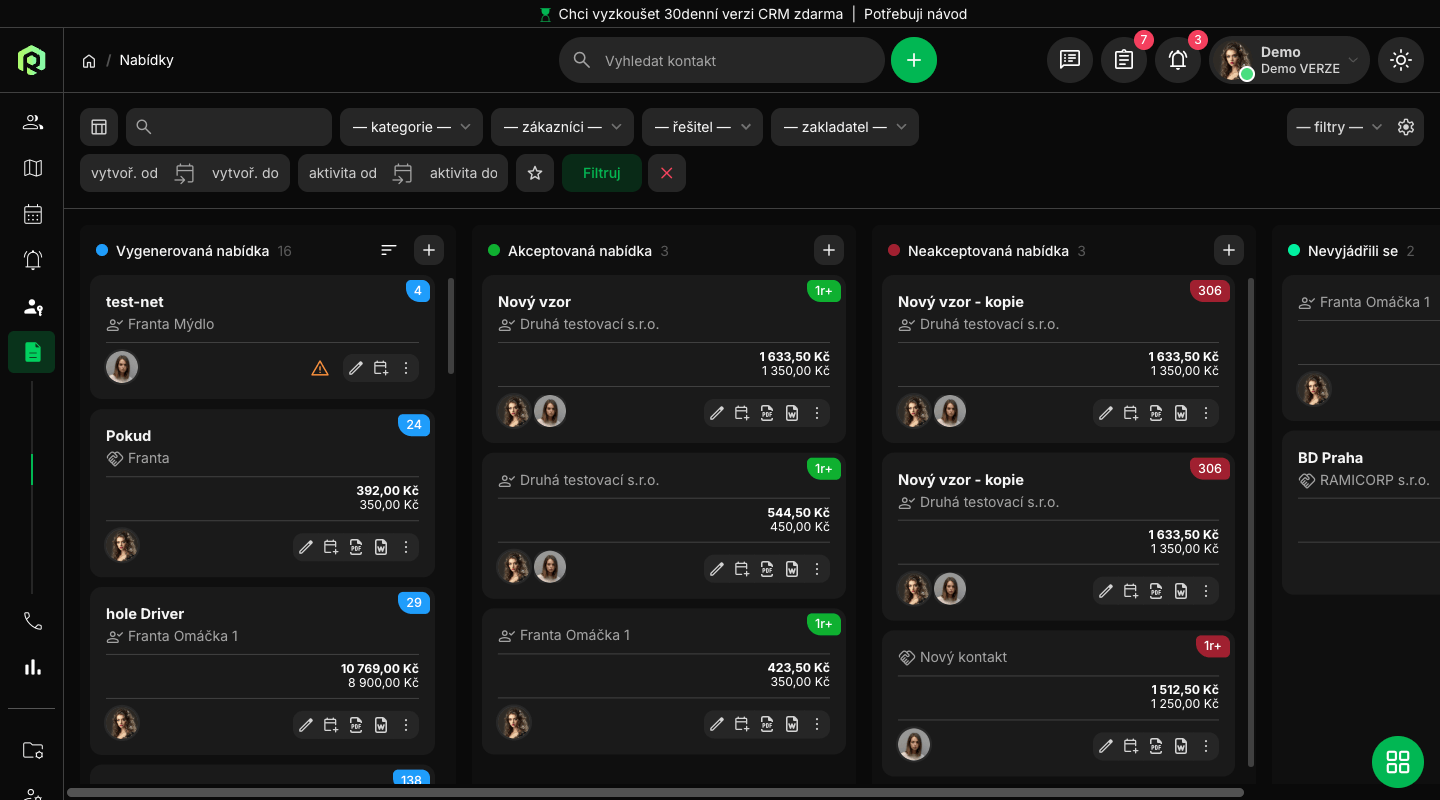Image resolution: width=1440 pixels, height=800 pixels.
Task: Open the chat messages icon in header
Action: point(1070,60)
